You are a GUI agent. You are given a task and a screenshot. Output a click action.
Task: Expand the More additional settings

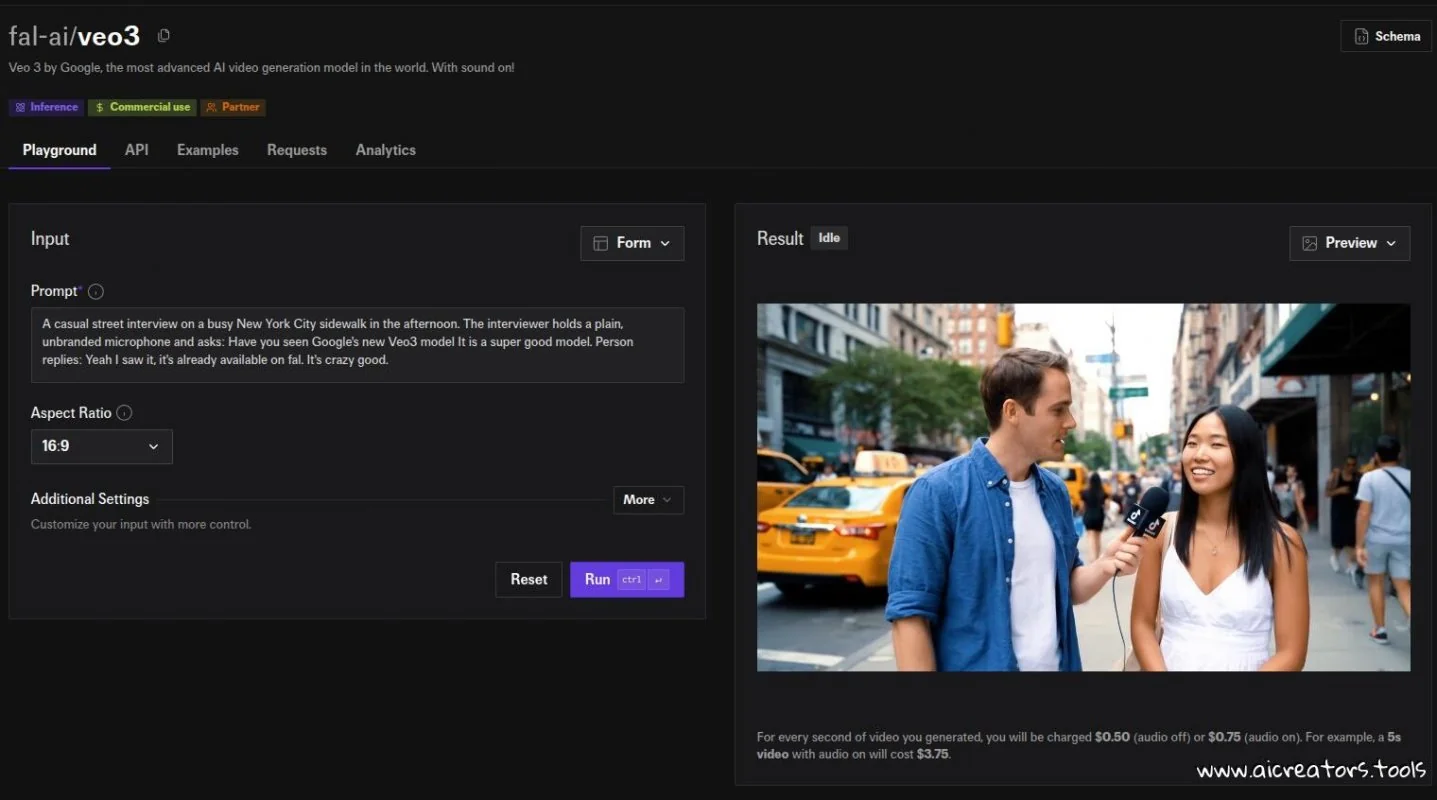pyautogui.click(x=648, y=500)
